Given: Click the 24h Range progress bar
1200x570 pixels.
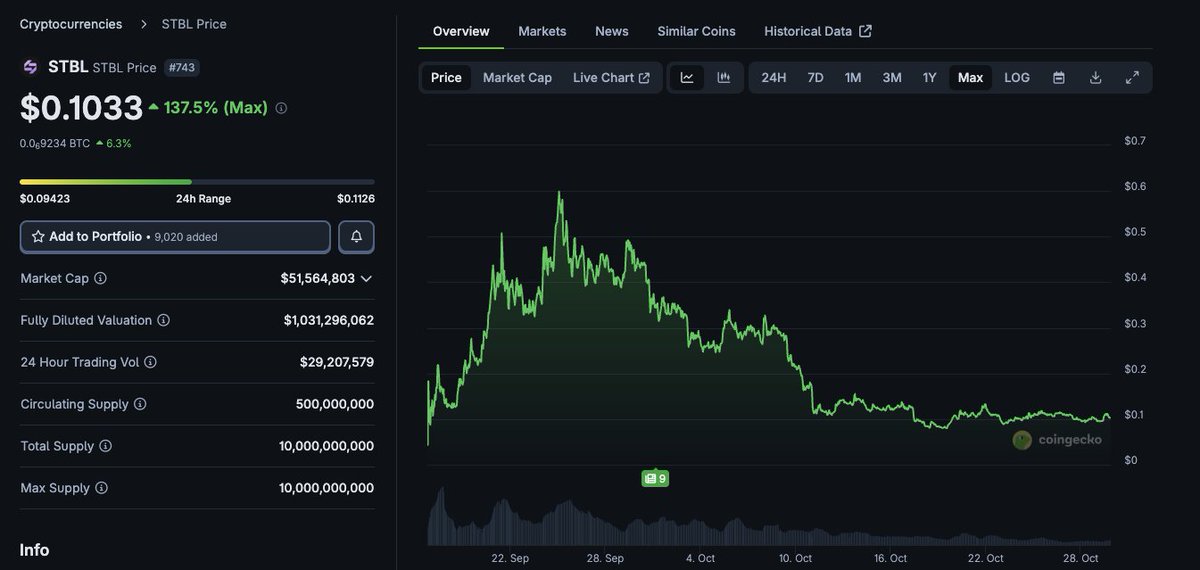Looking at the screenshot, I should click(x=197, y=182).
